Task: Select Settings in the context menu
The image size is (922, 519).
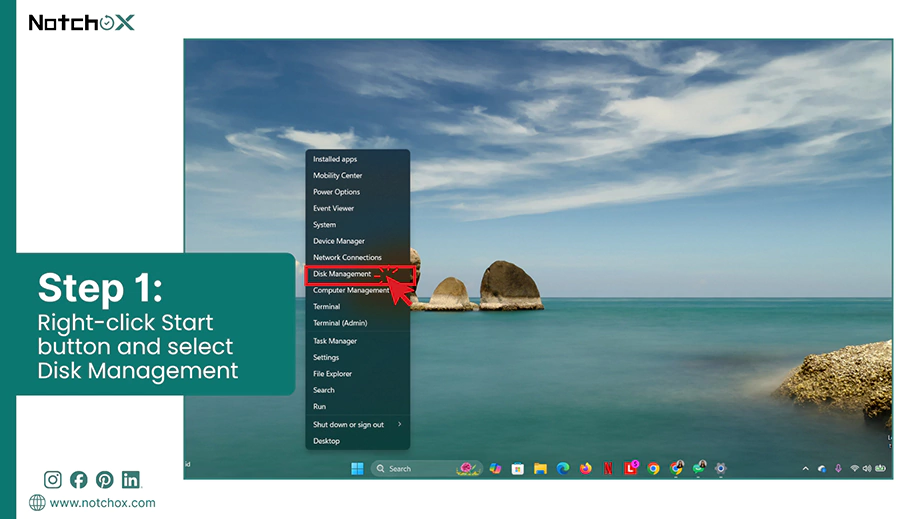Action: click(358, 358)
